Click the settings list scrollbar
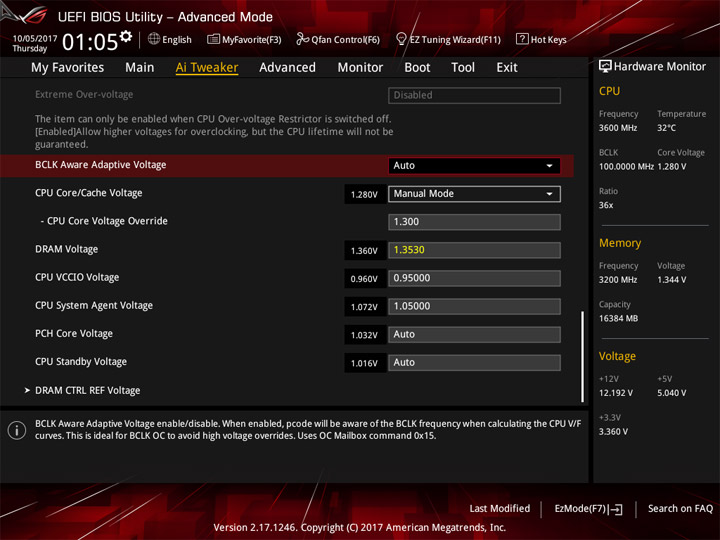Image resolution: width=720 pixels, height=540 pixels. (583, 357)
